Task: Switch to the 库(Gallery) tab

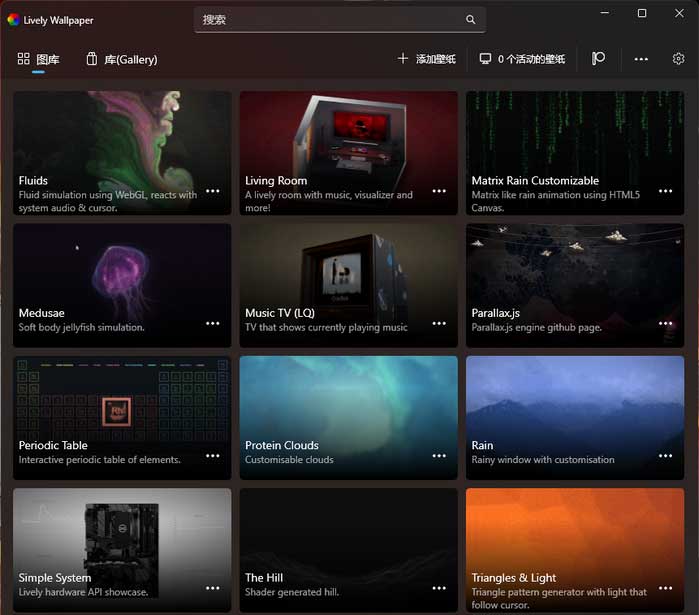Action: point(122,59)
